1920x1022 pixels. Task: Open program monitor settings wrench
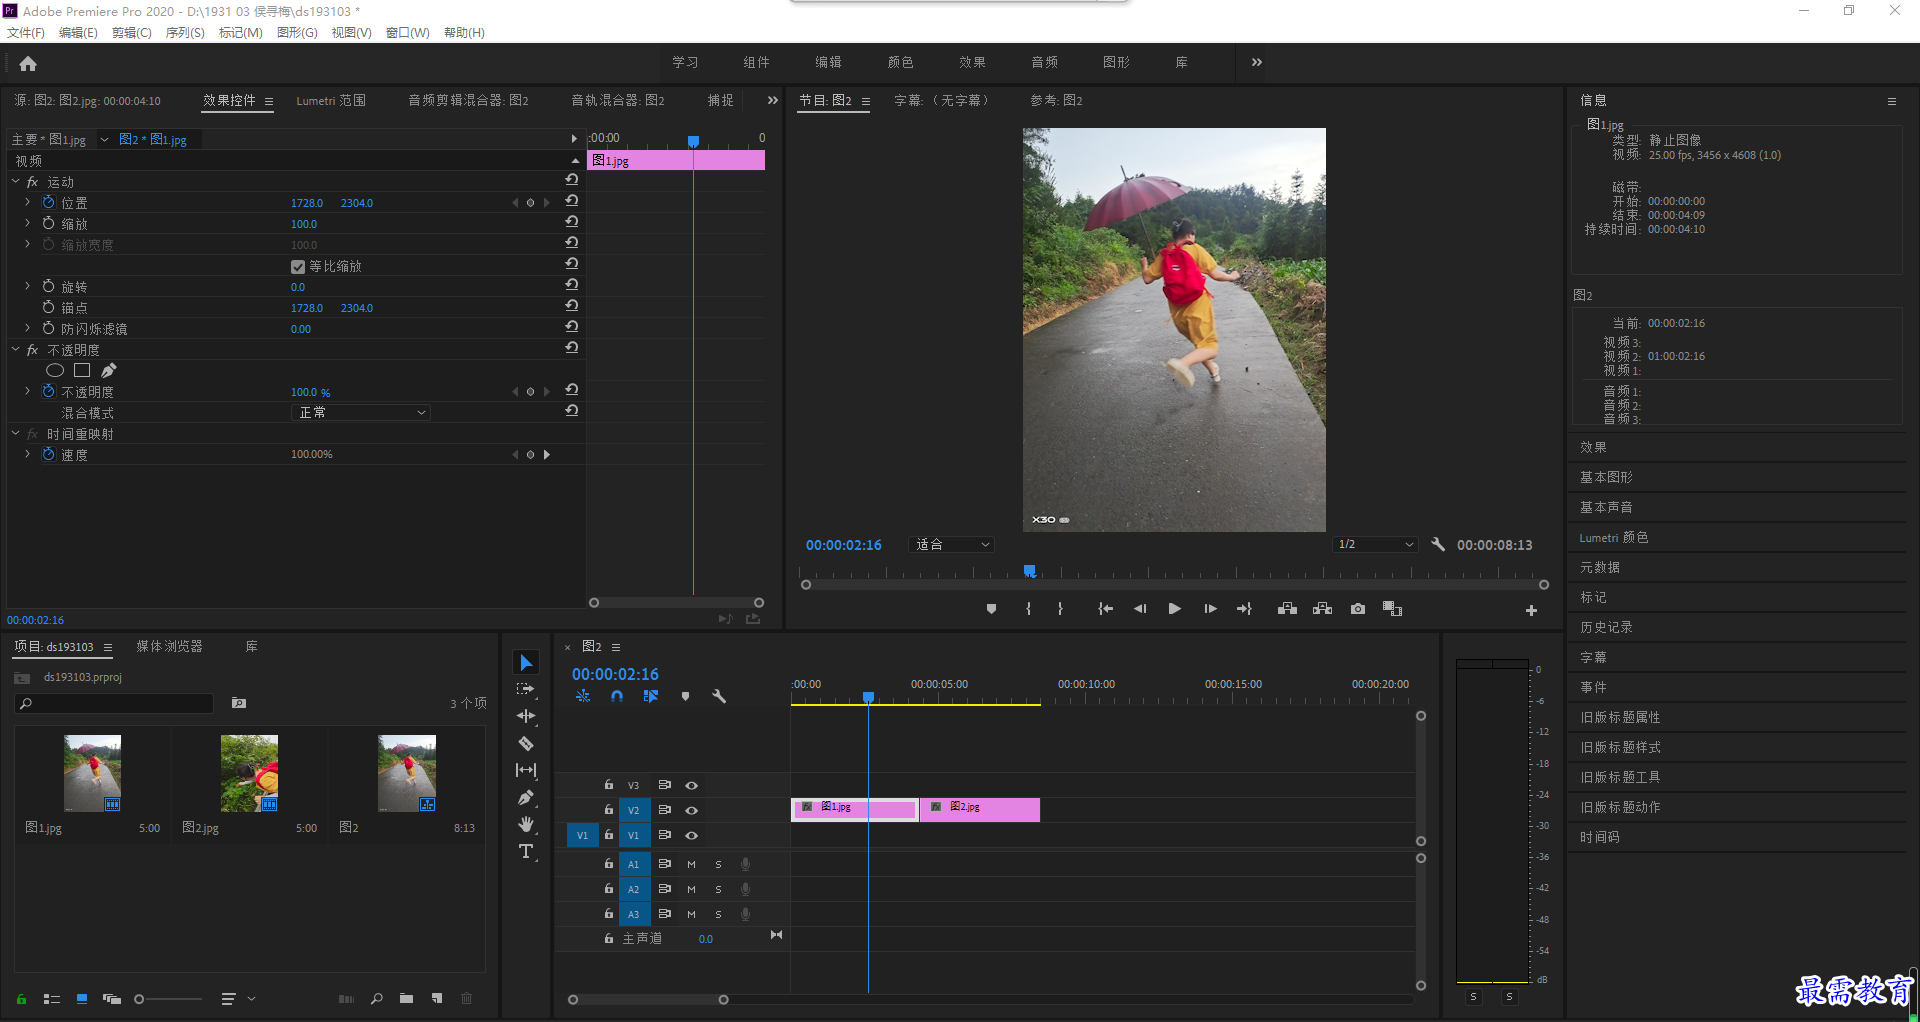coord(1438,545)
